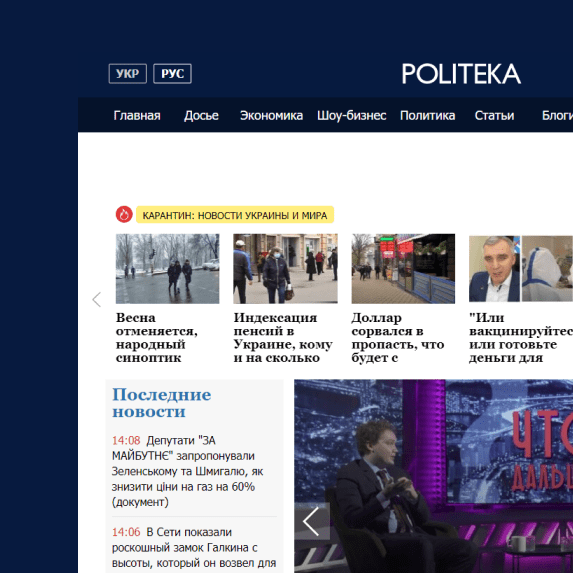Screen dimensions: 573x573
Task: Open thumbnail for Индексация пенсий article
Action: (x=285, y=269)
